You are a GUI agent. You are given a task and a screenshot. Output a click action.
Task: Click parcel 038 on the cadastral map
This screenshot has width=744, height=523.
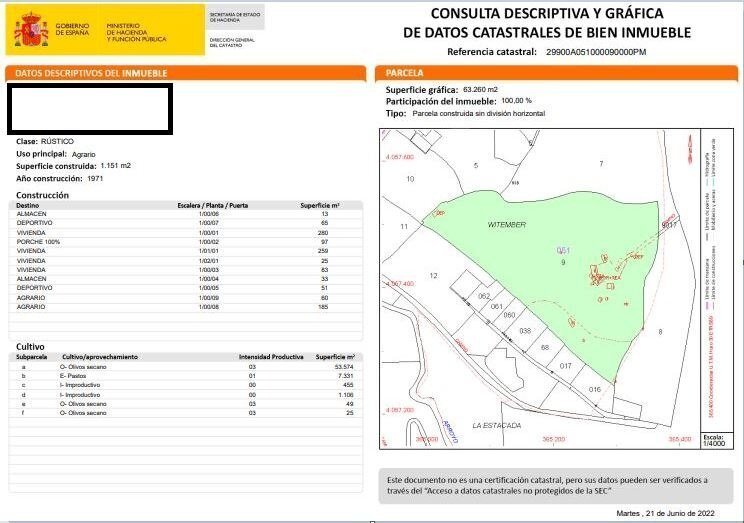click(x=525, y=331)
